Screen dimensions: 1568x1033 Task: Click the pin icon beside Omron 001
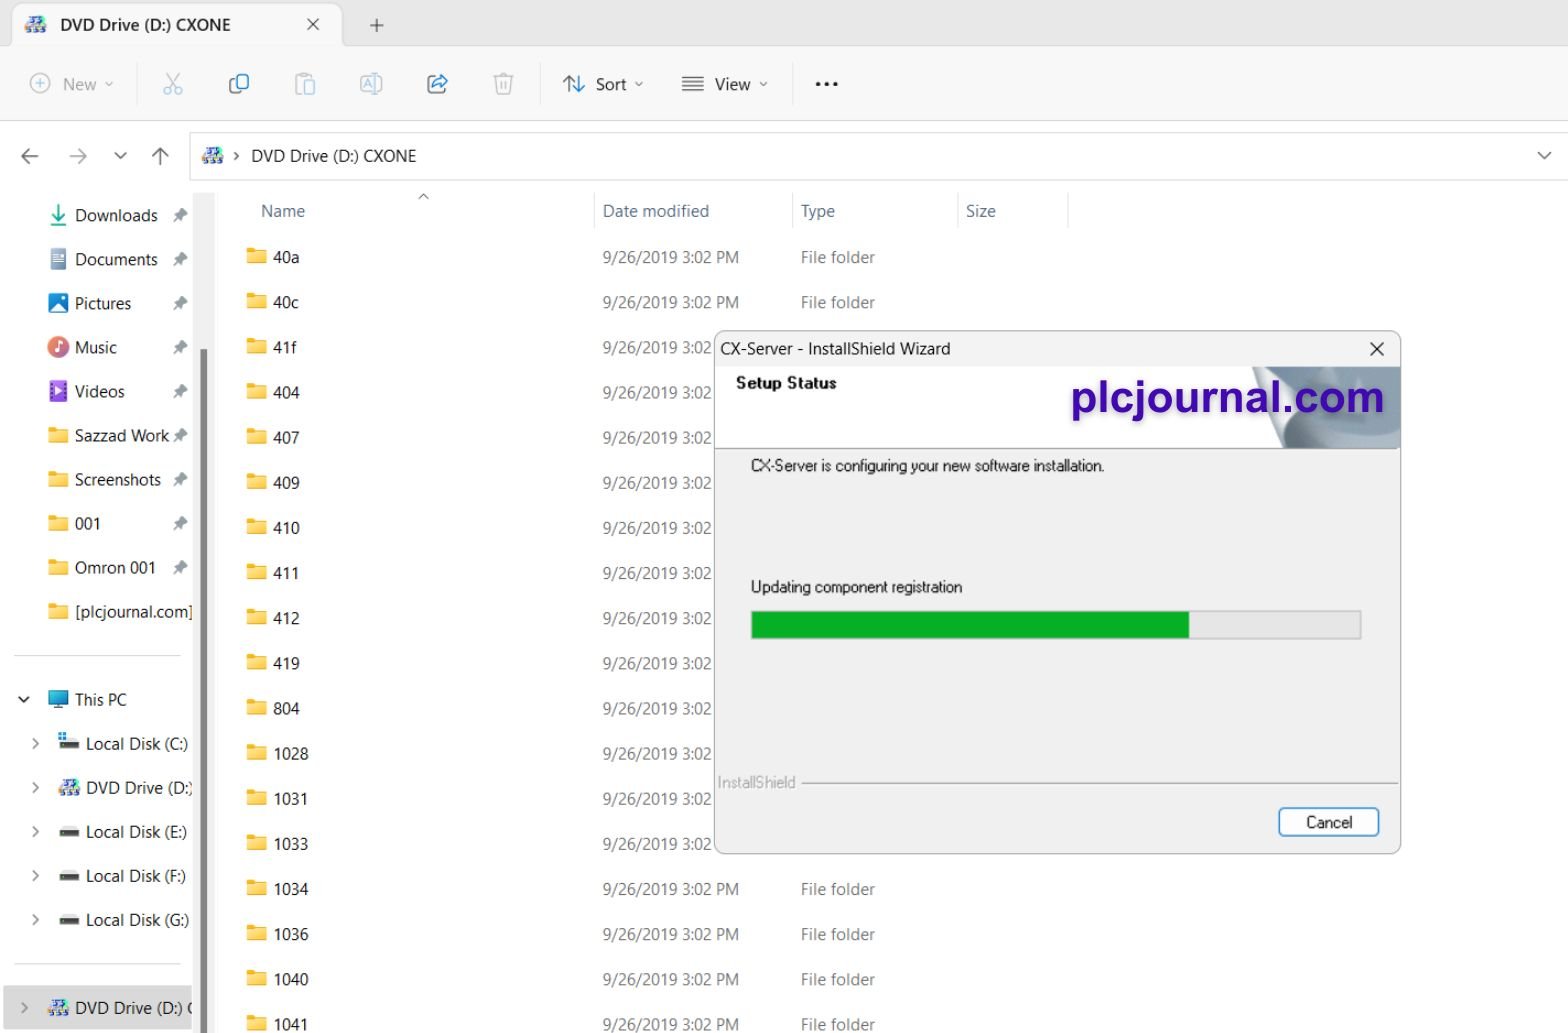tap(180, 567)
